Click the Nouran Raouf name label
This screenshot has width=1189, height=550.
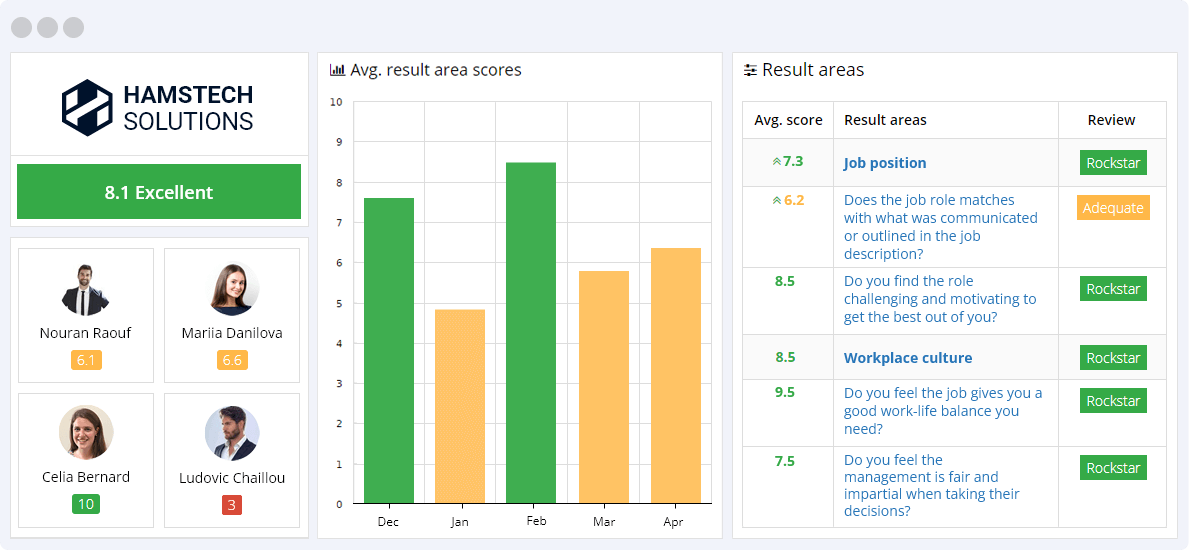point(86,334)
